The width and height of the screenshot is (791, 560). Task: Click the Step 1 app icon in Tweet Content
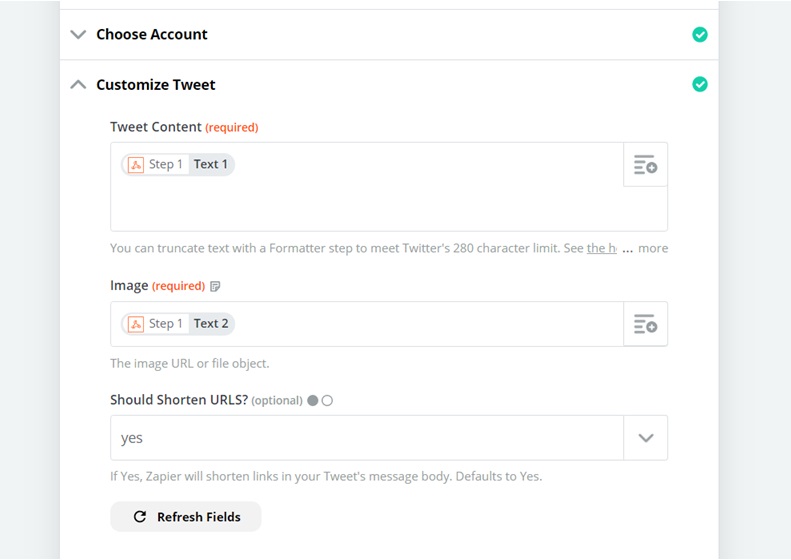pos(136,165)
